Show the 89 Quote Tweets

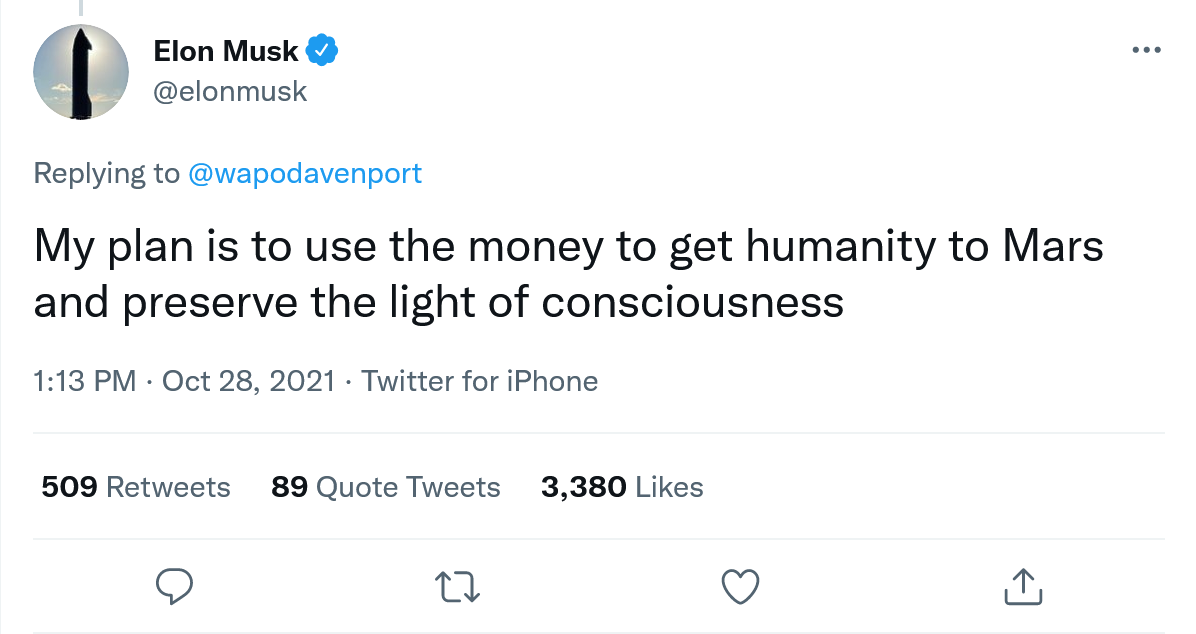coord(386,487)
